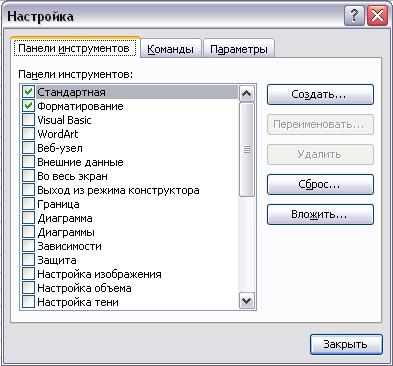Turn on the Граница toolbar
This screenshot has width=393, height=366.
tap(28, 204)
